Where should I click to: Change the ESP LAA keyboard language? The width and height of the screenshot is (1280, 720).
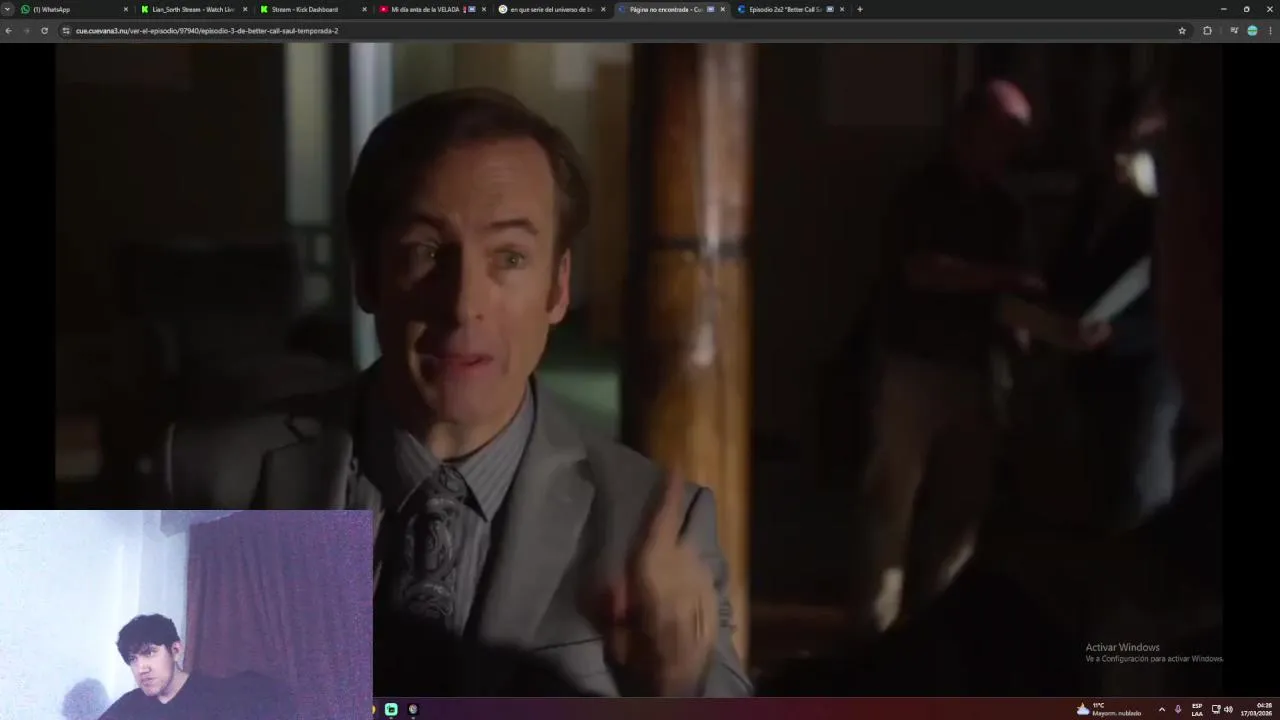pos(1197,709)
